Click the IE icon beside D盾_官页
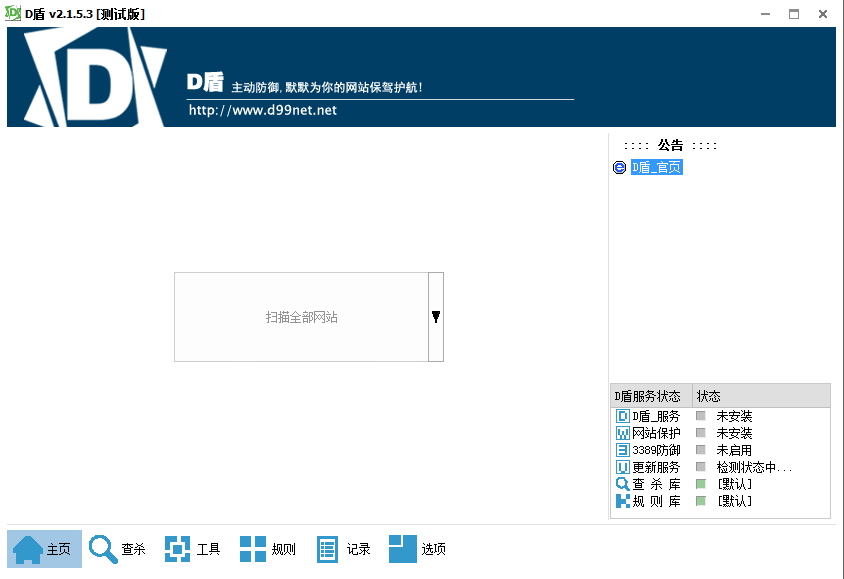This screenshot has width=844, height=579. tap(620, 167)
